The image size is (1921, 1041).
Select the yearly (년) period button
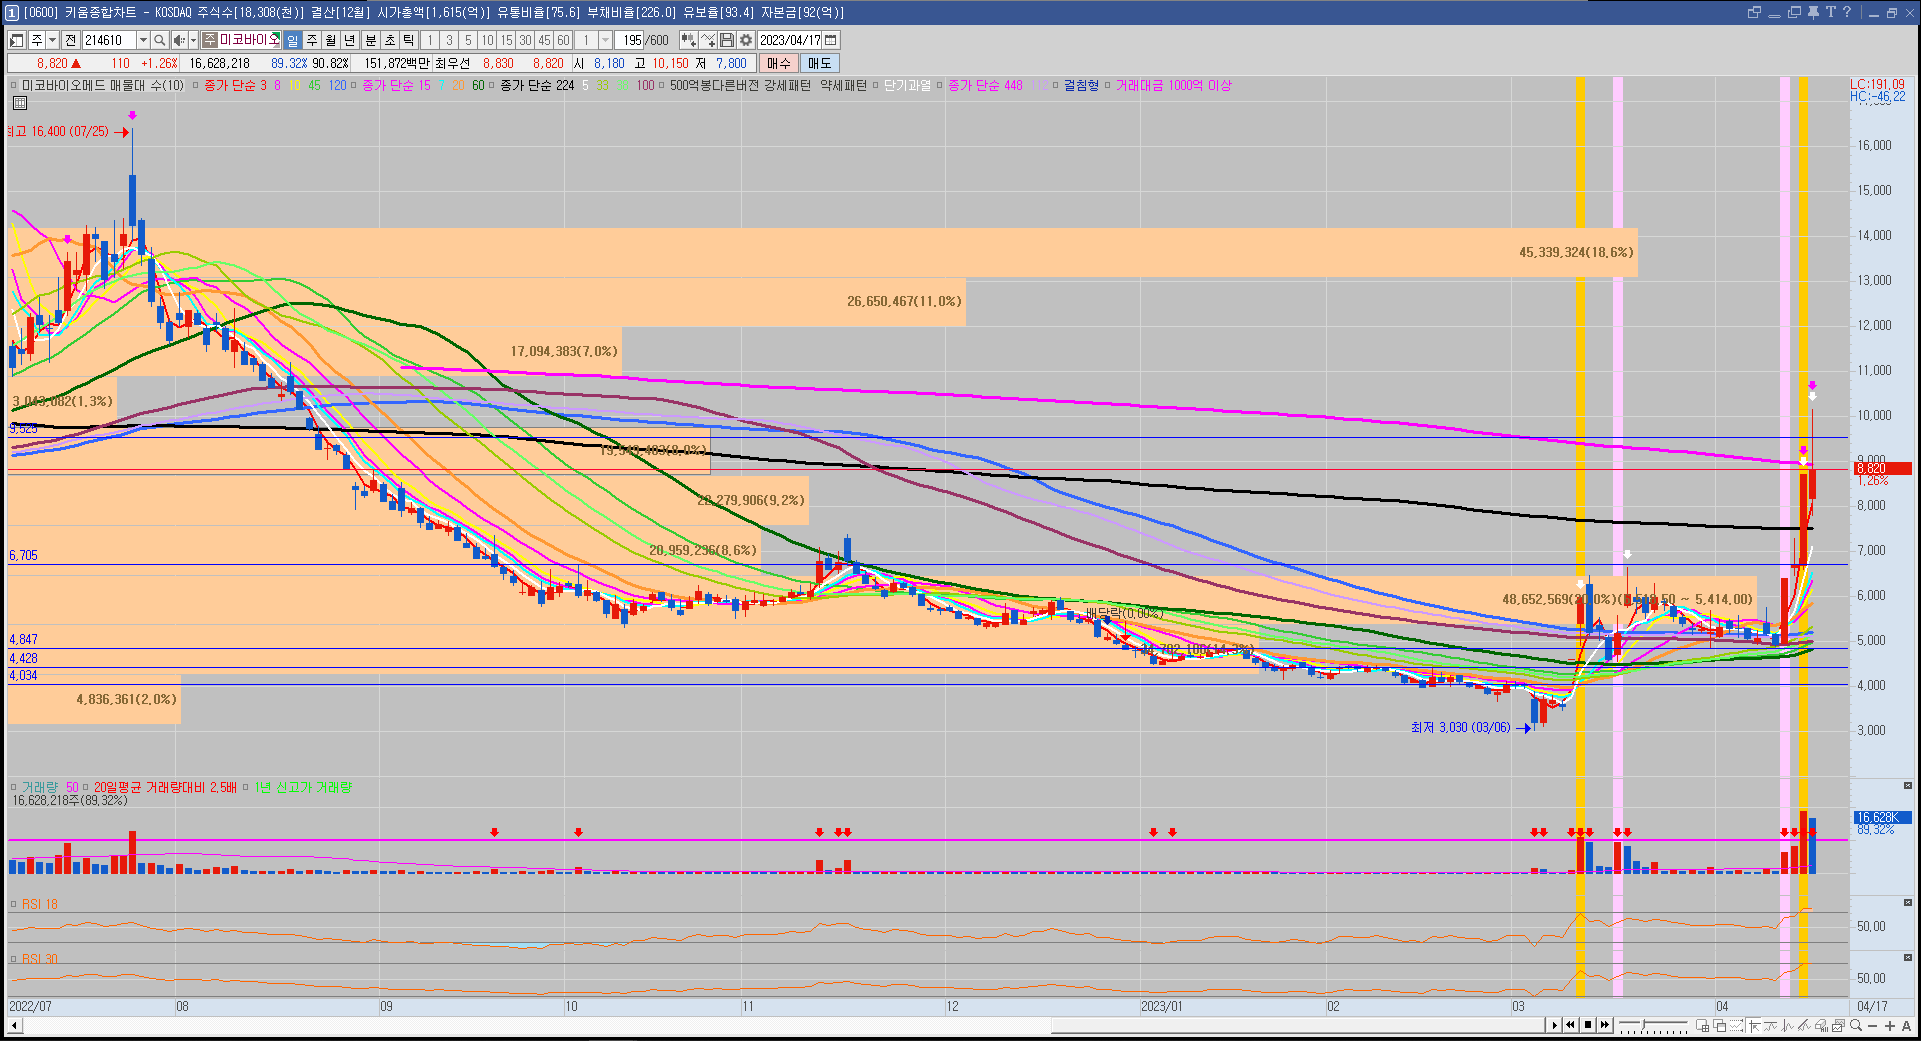tap(349, 40)
